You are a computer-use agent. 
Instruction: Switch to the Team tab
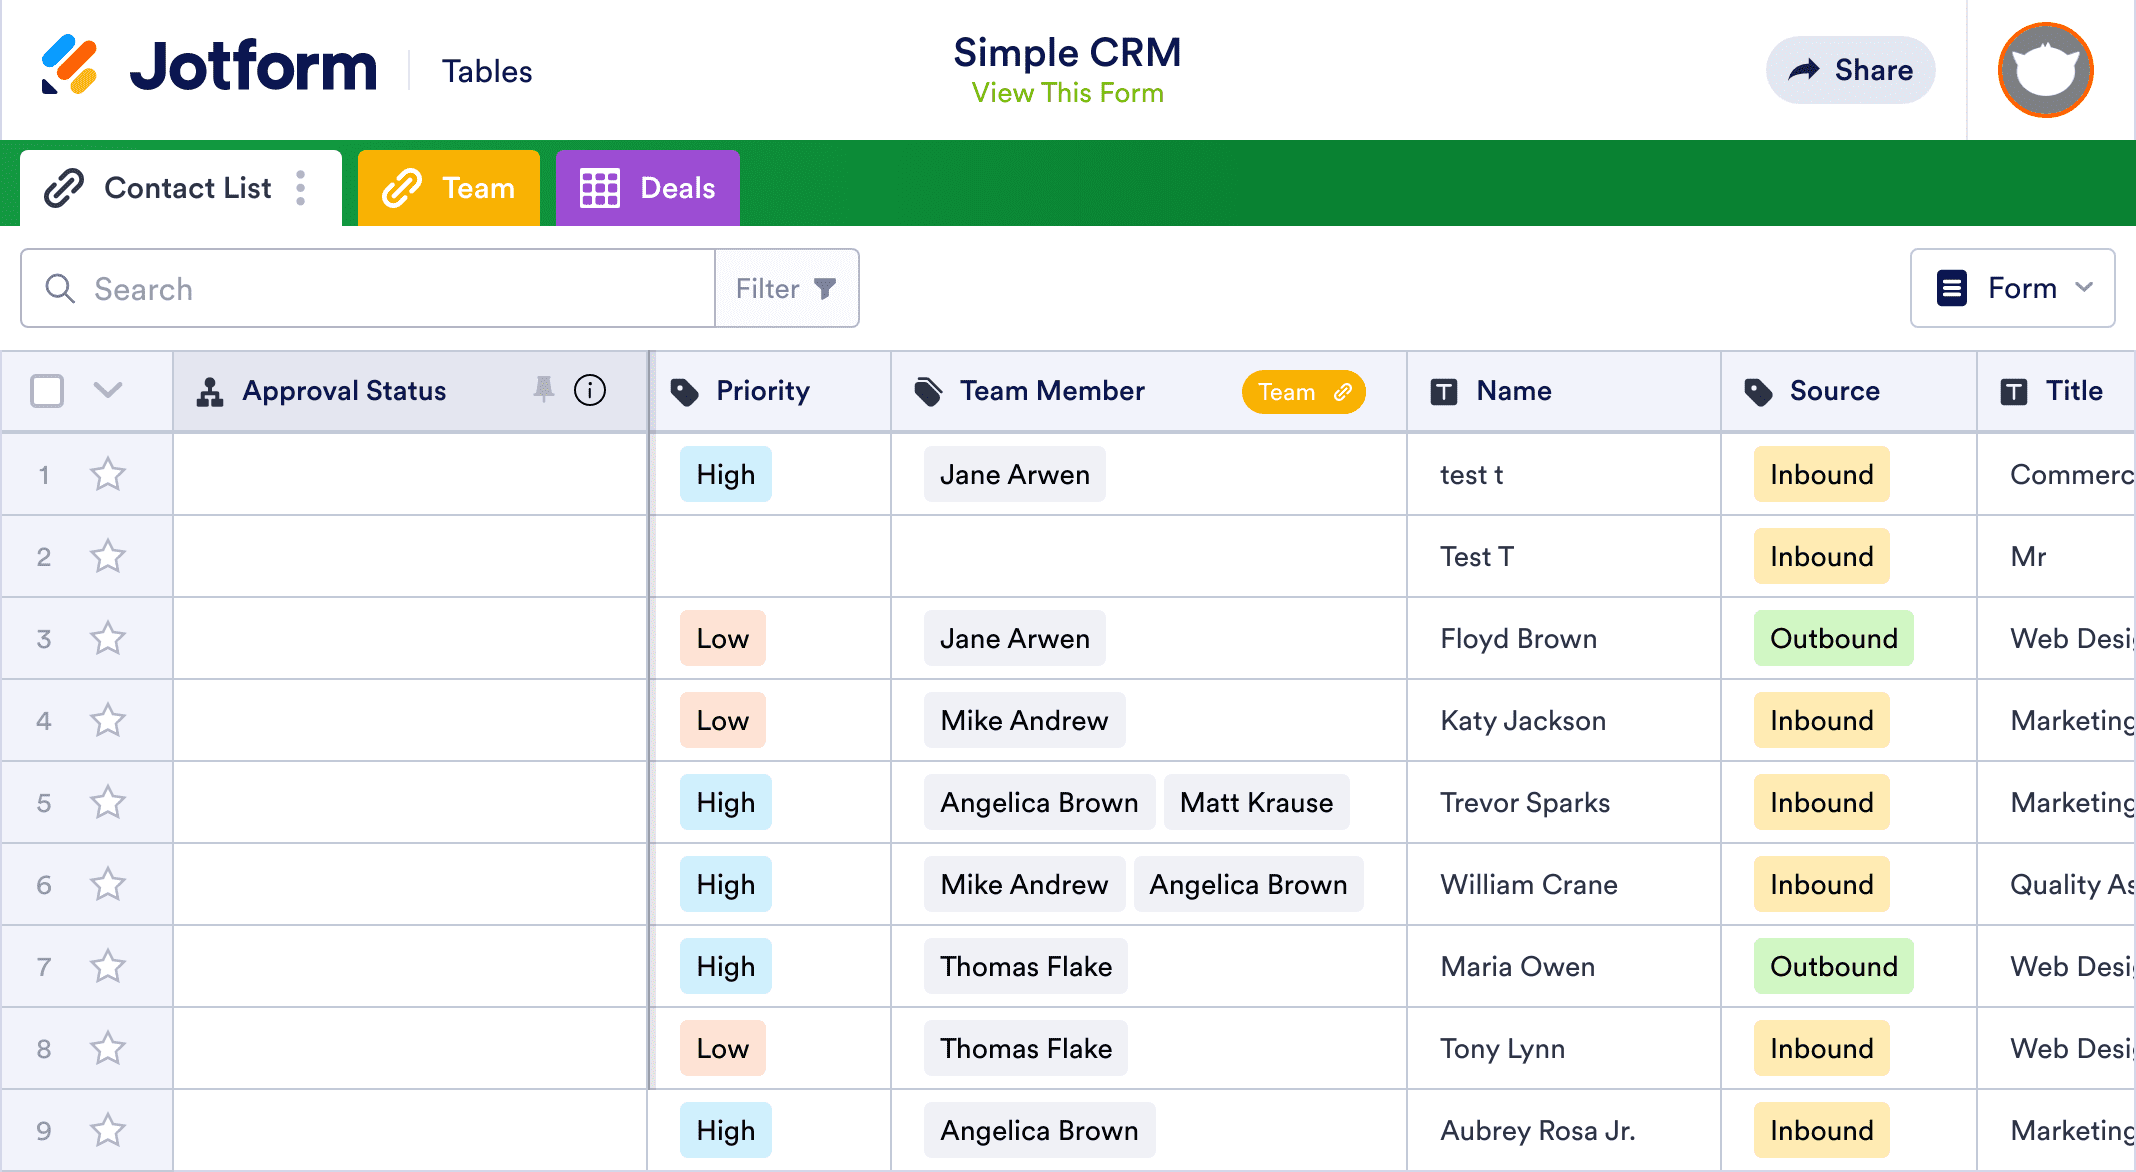point(448,187)
